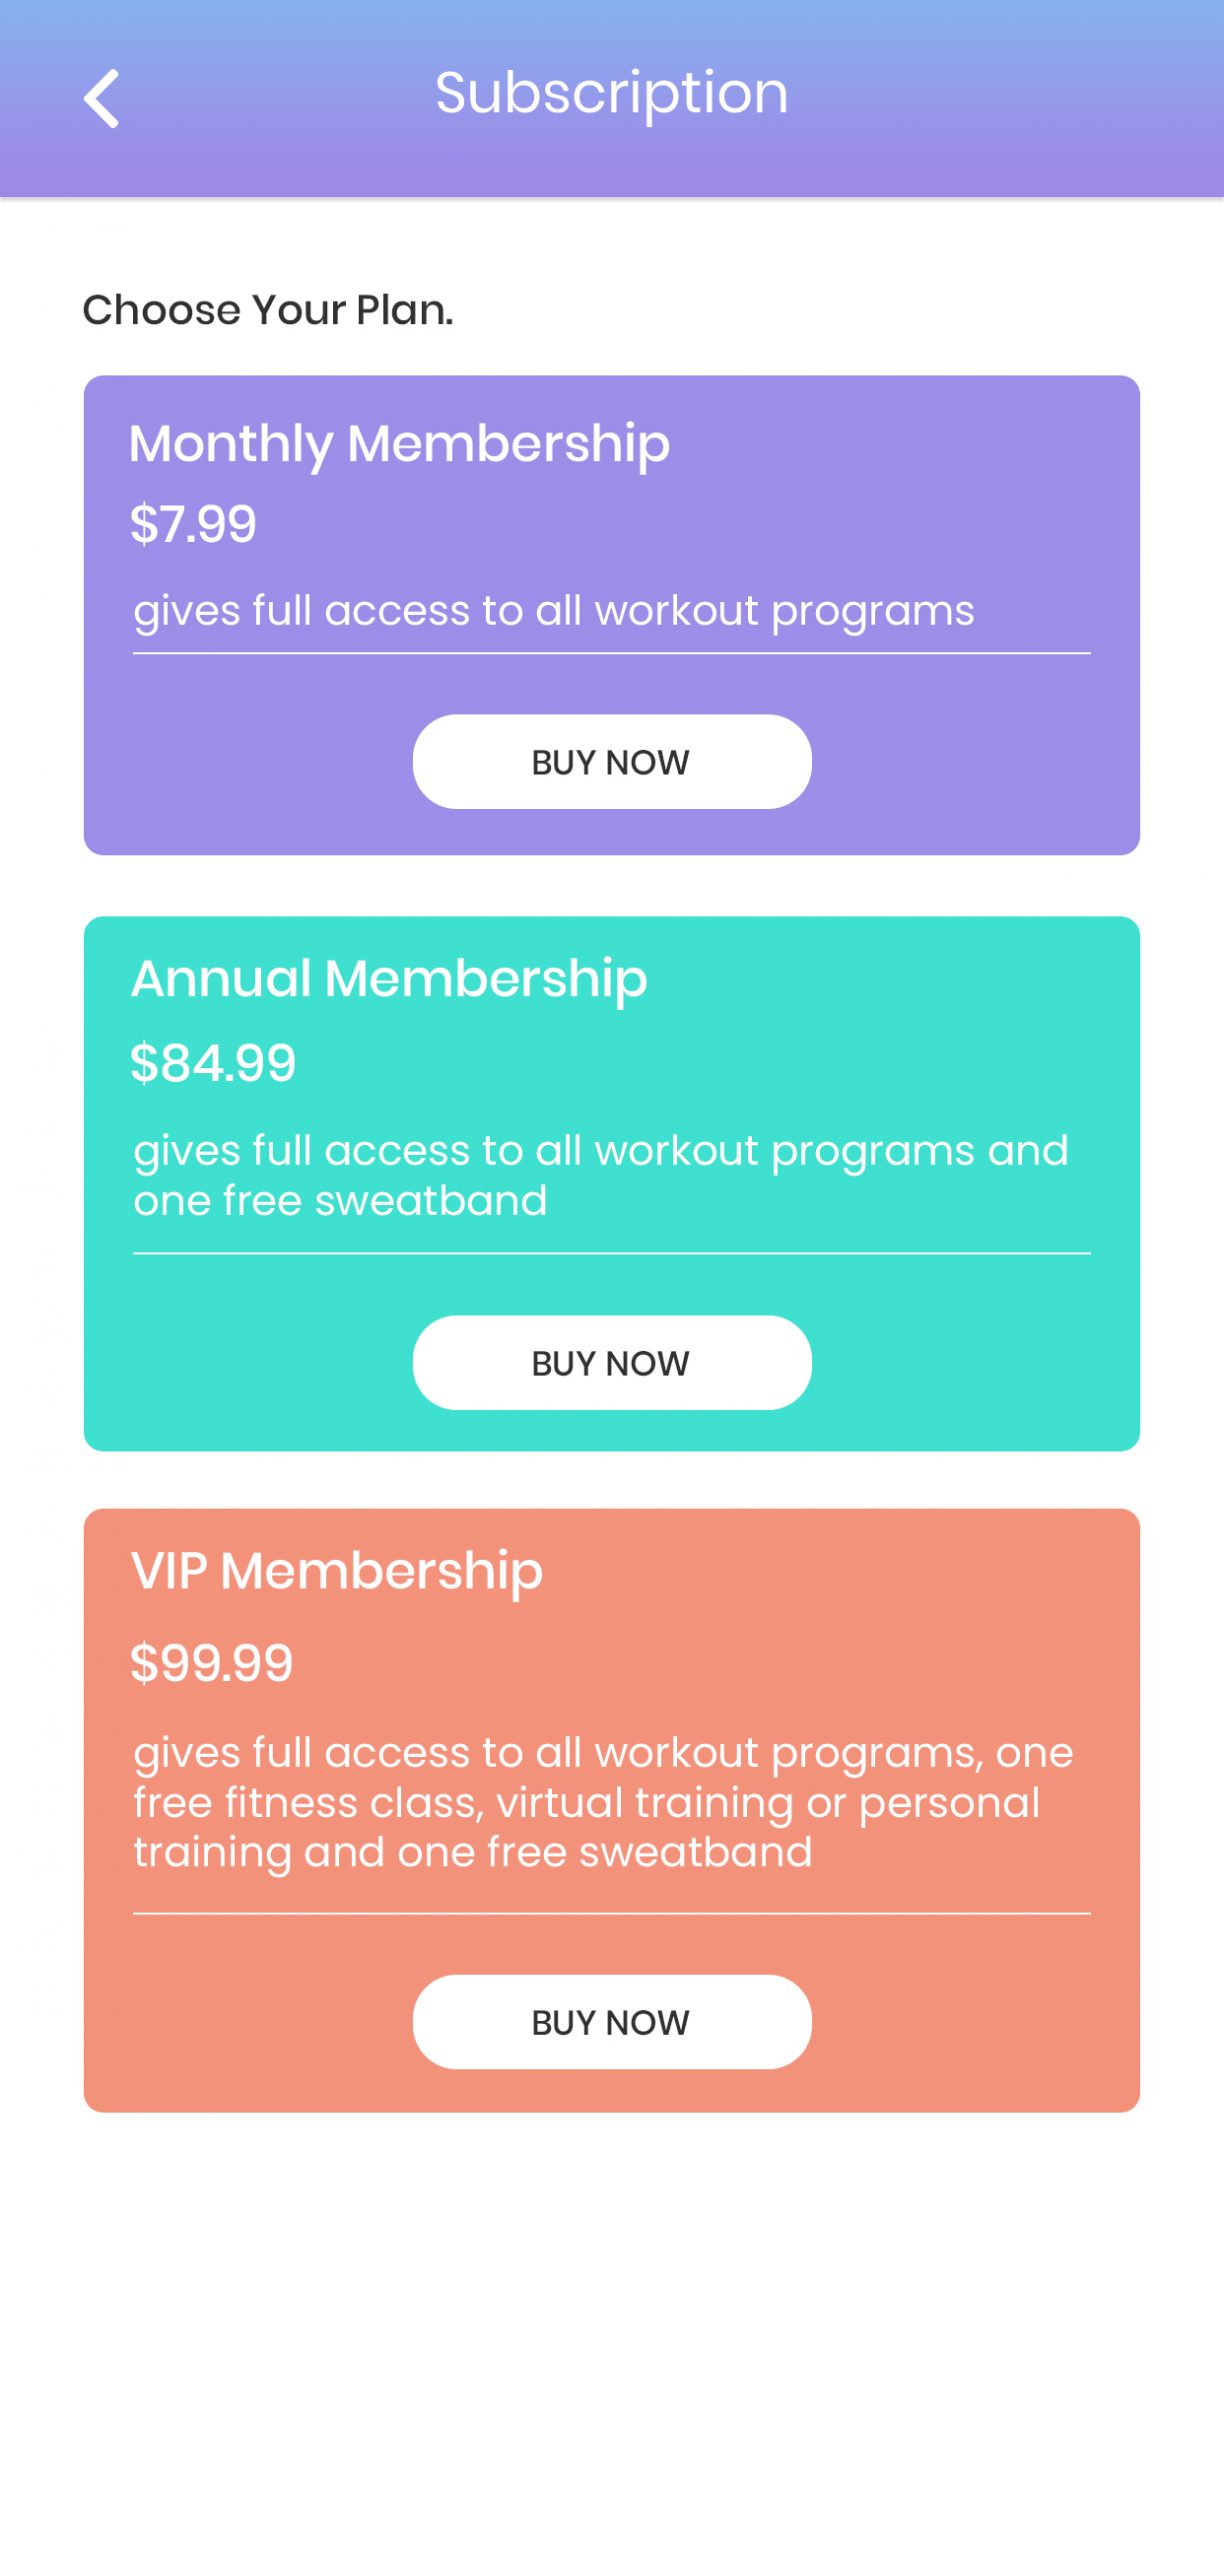1224x2560 pixels.
Task: Click the Choose Your Plan heading
Action: tap(268, 310)
